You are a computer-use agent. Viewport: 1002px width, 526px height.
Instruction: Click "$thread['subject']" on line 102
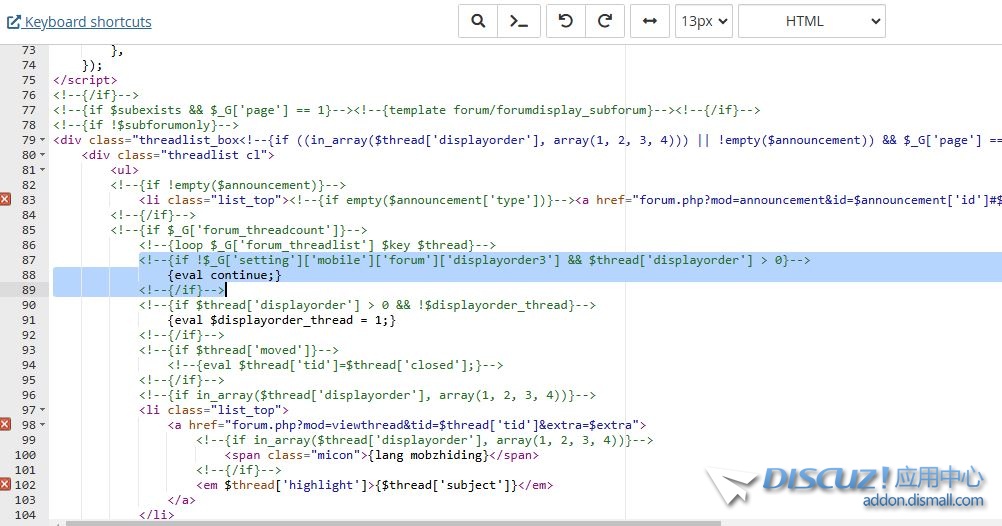446,485
